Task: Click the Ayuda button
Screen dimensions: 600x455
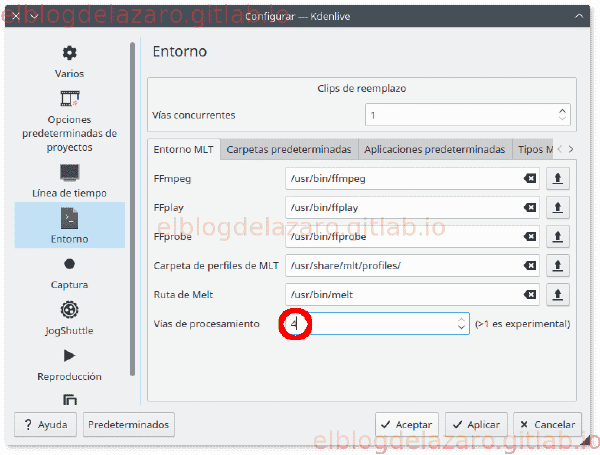Action: (x=45, y=424)
